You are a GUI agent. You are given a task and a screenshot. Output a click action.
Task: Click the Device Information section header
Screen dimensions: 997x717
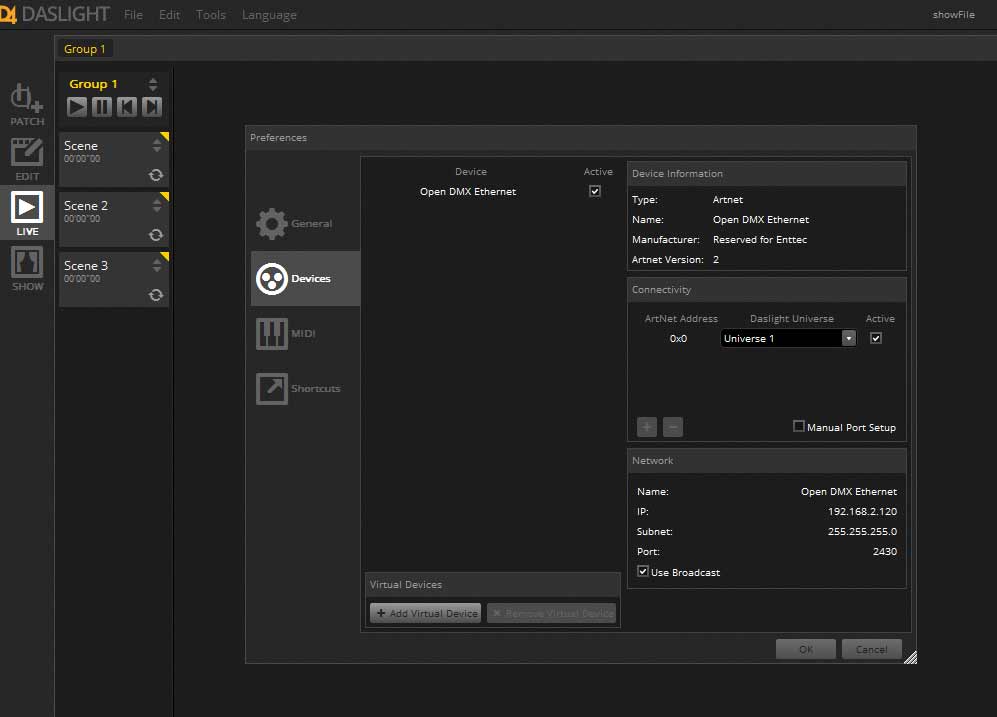767,174
